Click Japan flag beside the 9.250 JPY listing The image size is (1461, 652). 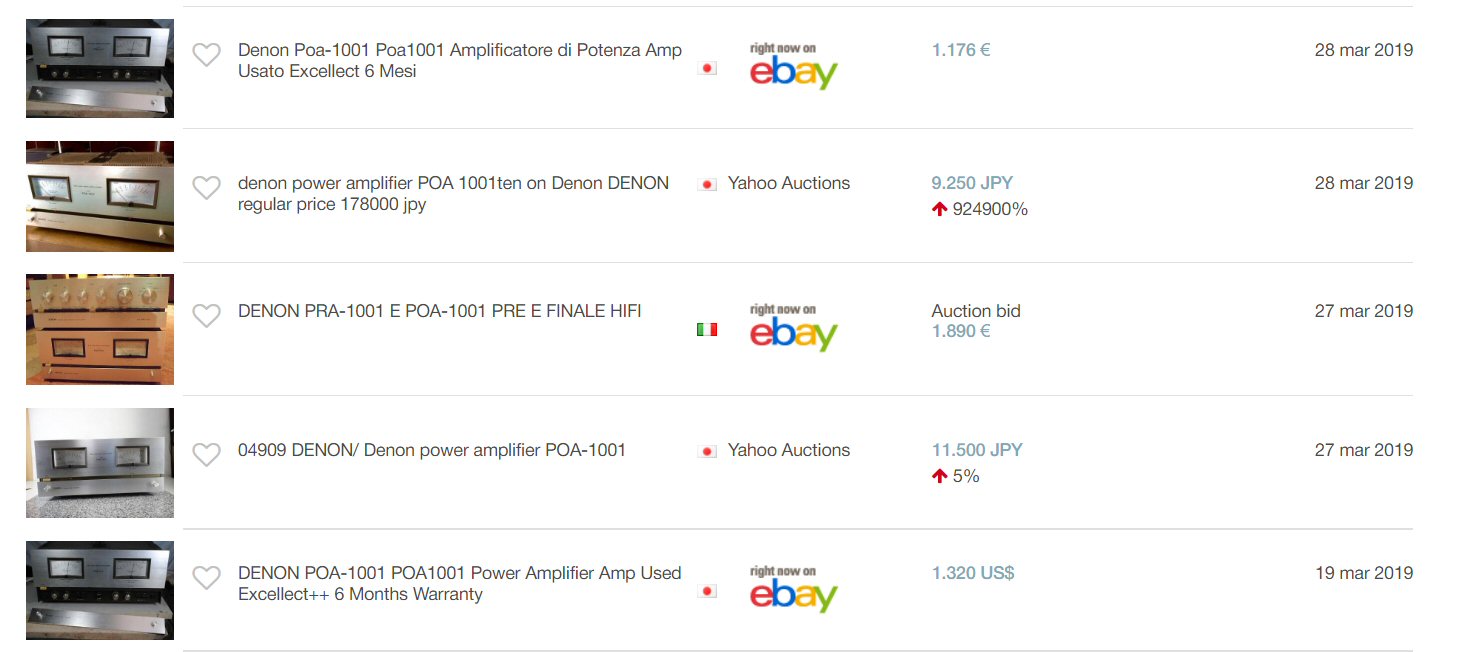point(707,184)
